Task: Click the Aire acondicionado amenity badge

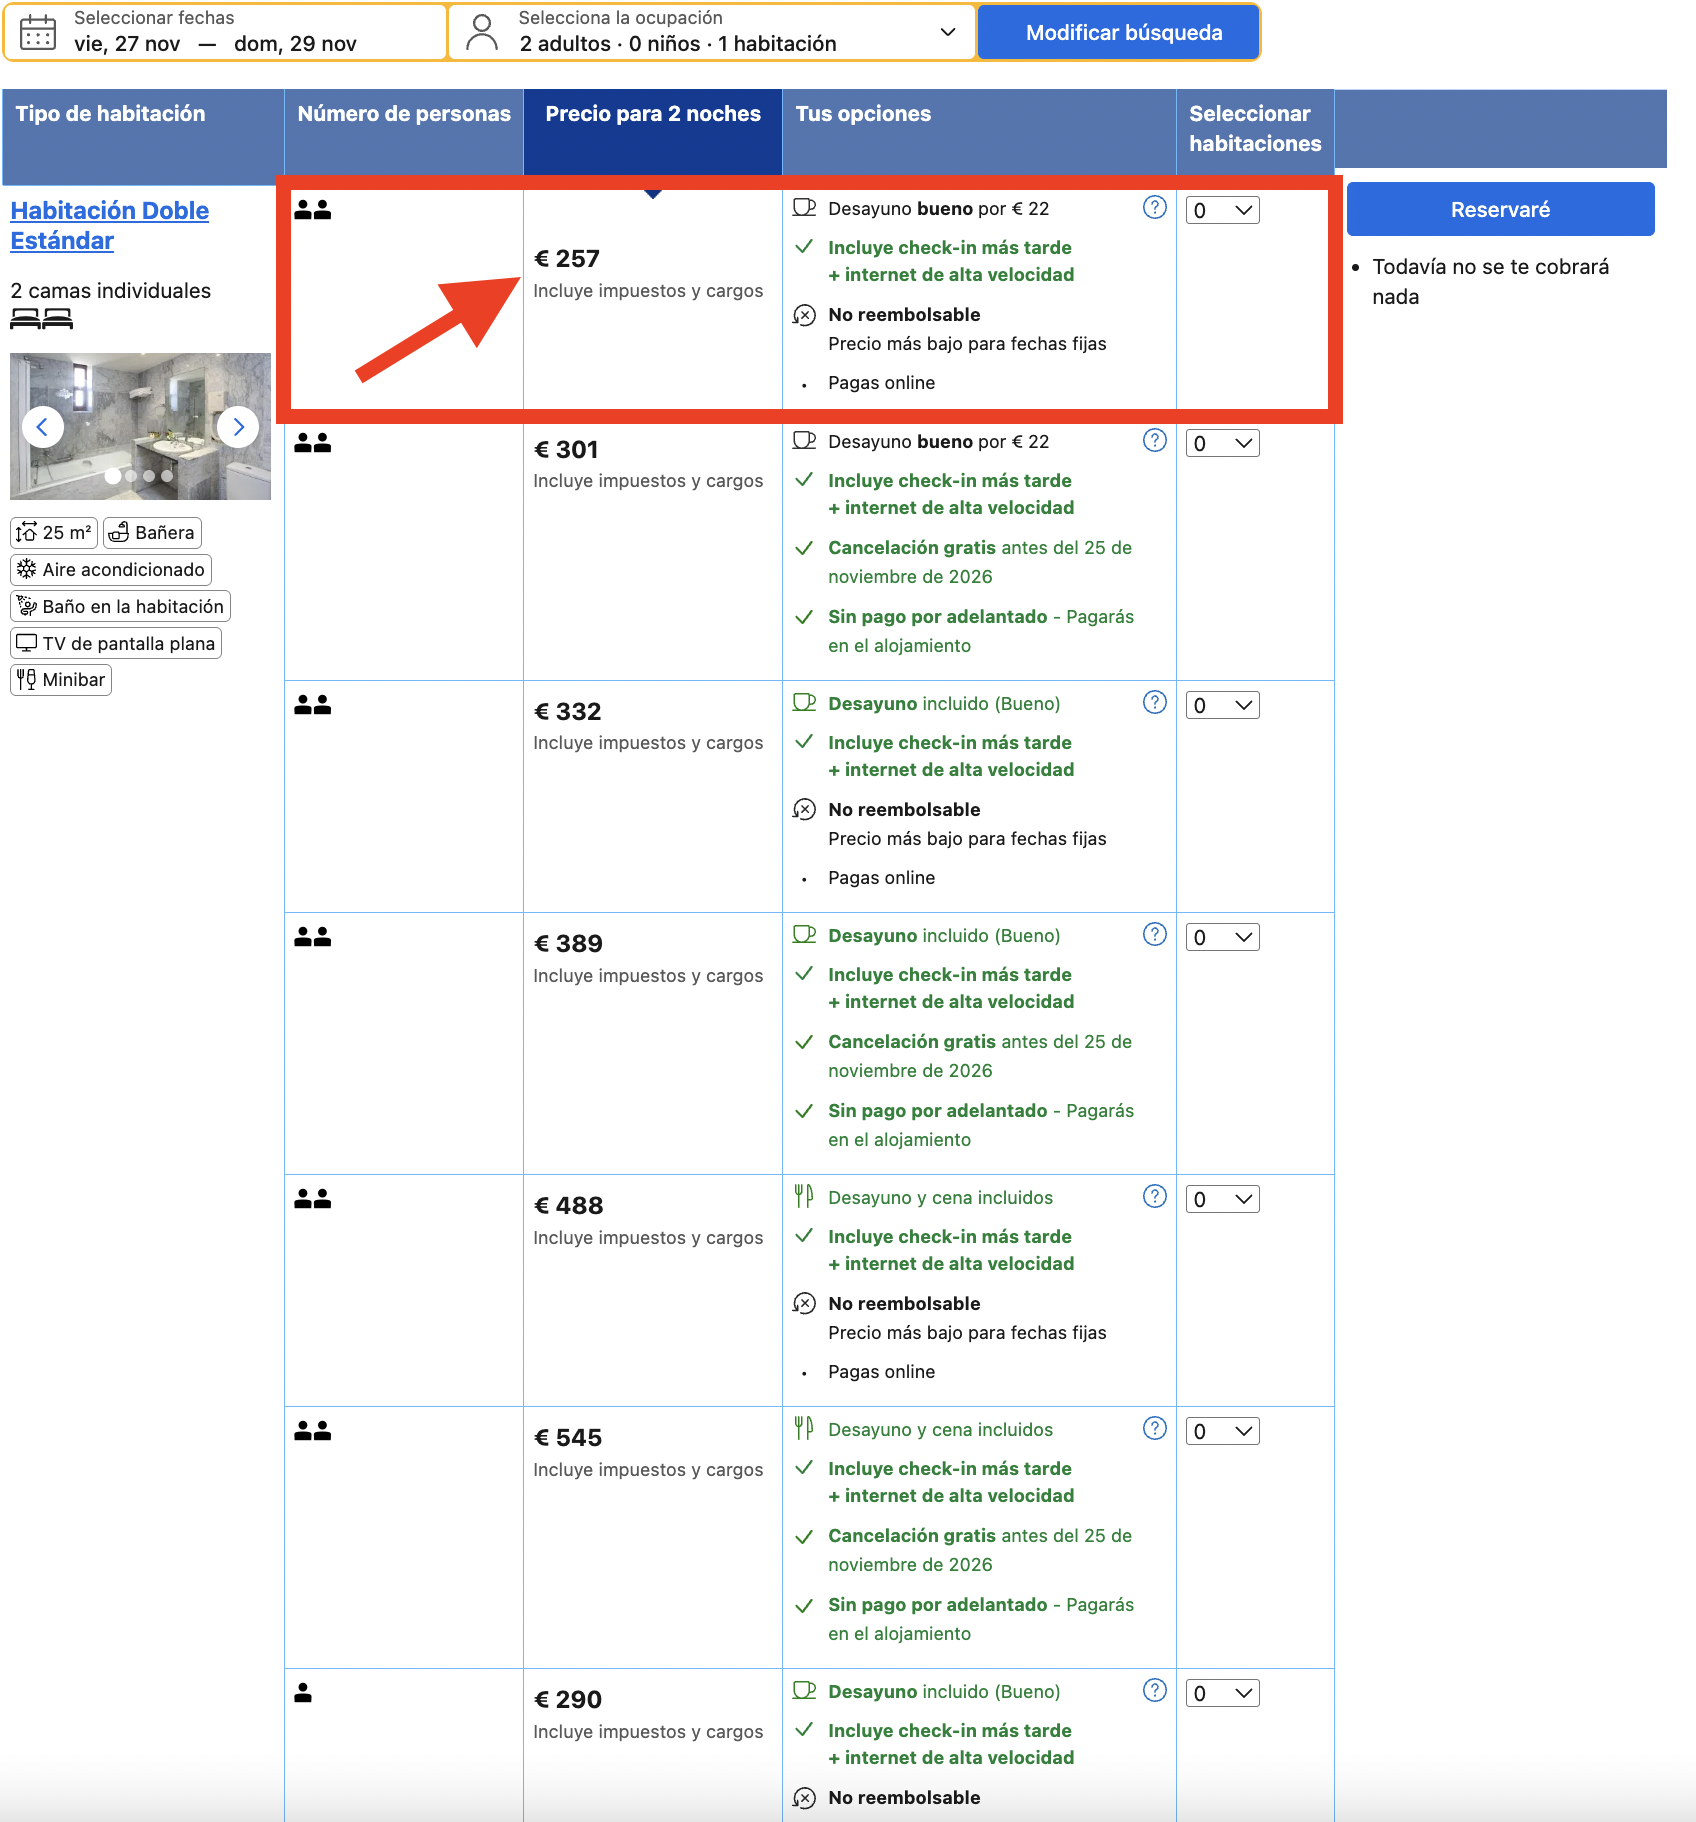Action: 111,570
